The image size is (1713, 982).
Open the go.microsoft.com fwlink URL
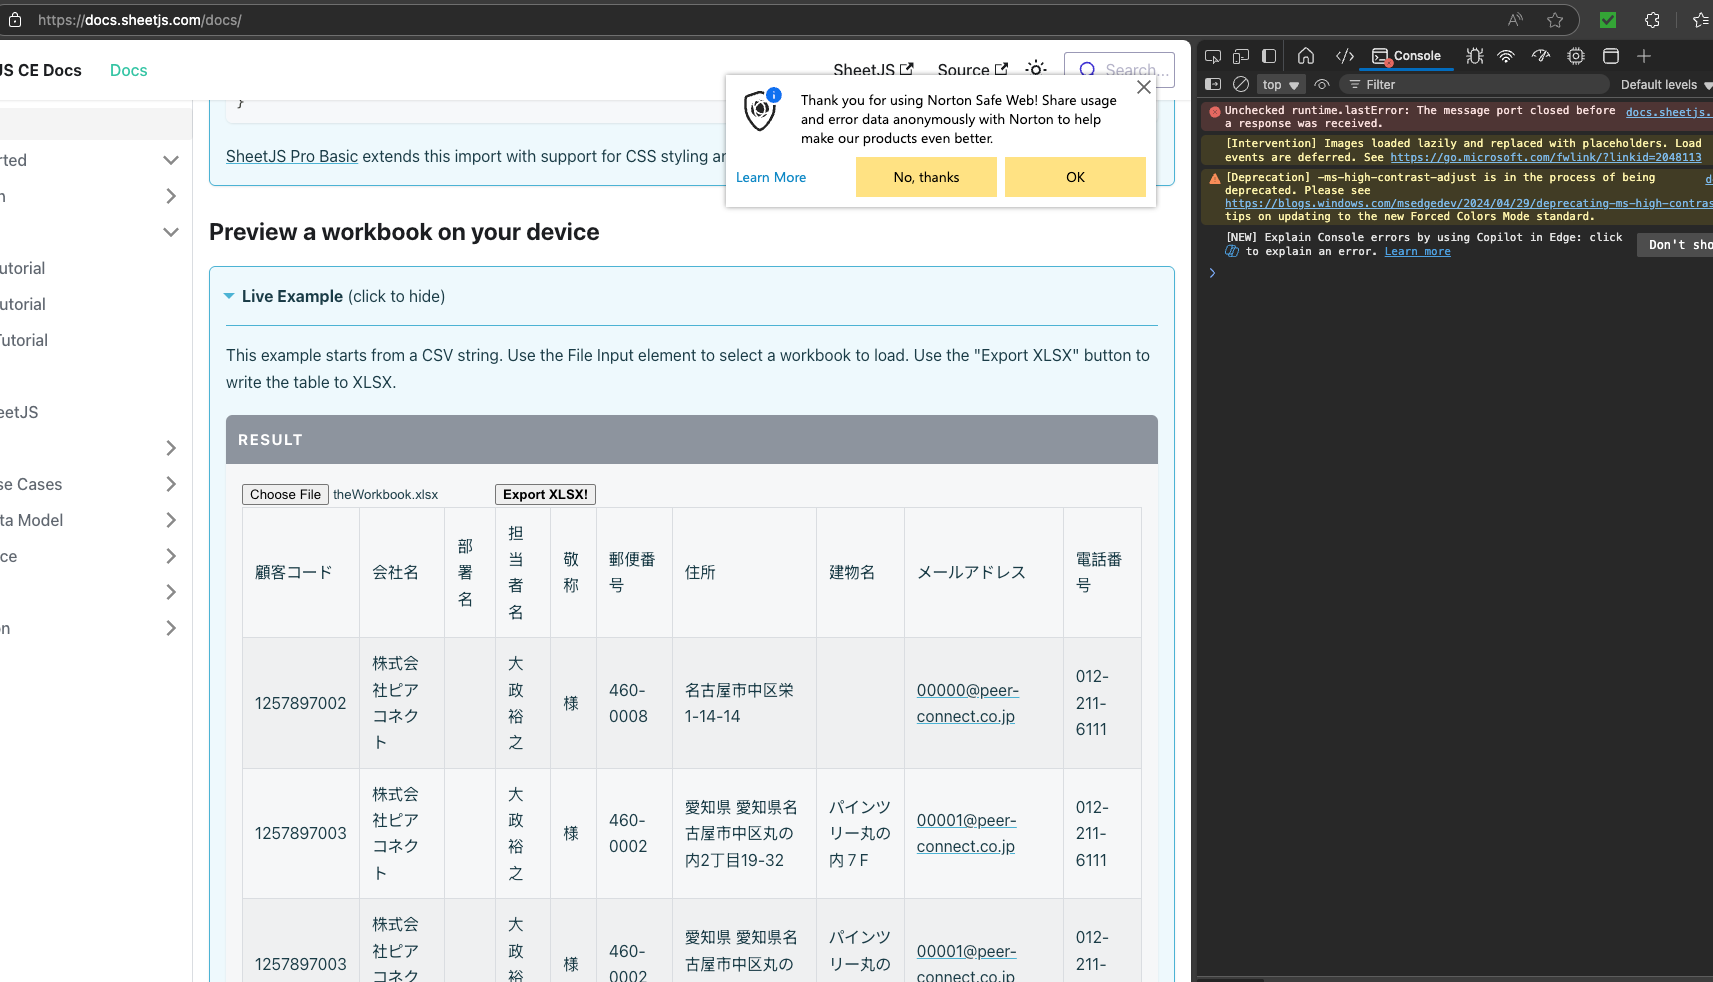click(1545, 157)
